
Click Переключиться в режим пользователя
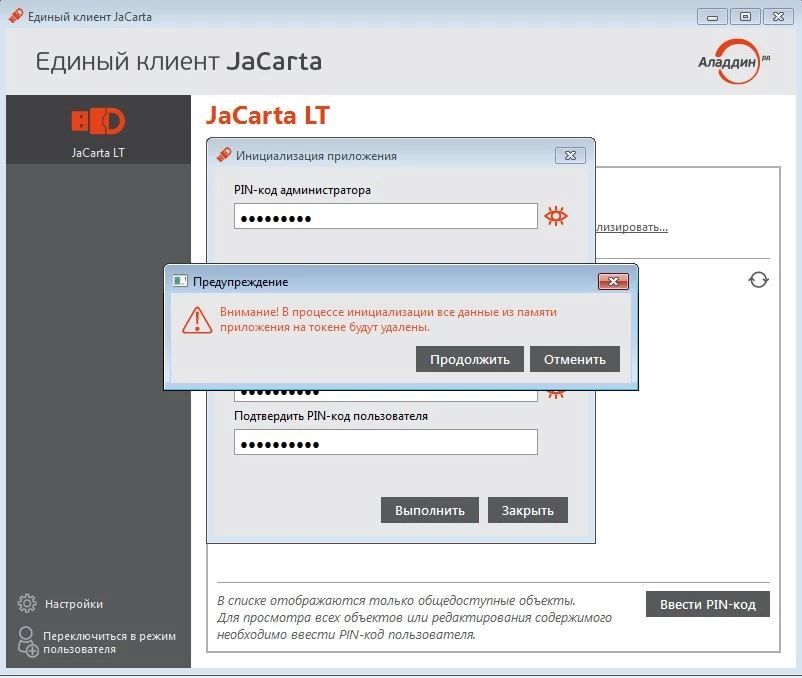tap(97, 642)
